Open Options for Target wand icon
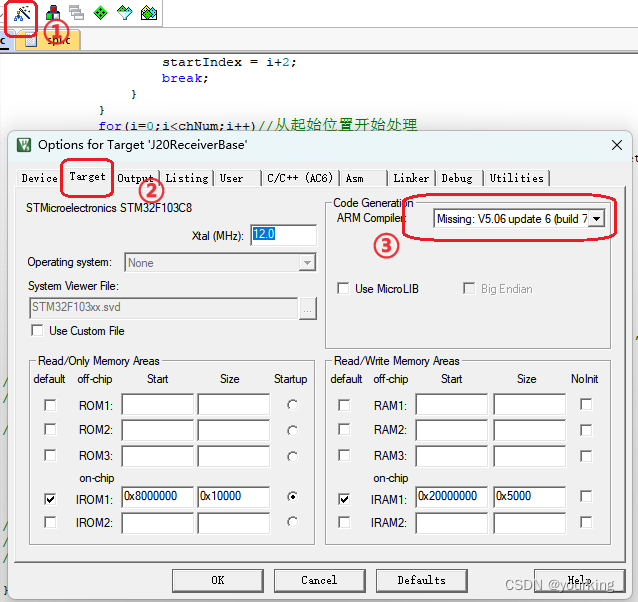This screenshot has height=602, width=638. (x=22, y=13)
